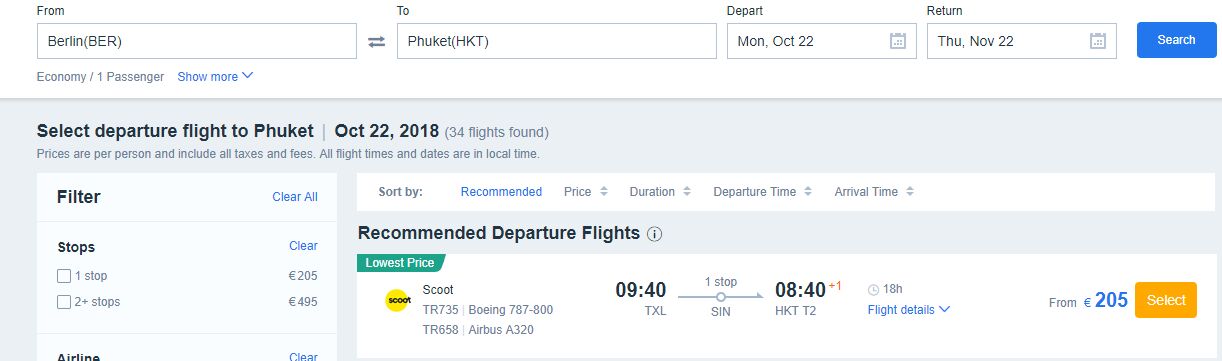Open the Return date calendar icon
Image resolution: width=1222 pixels, height=361 pixels.
(1098, 41)
